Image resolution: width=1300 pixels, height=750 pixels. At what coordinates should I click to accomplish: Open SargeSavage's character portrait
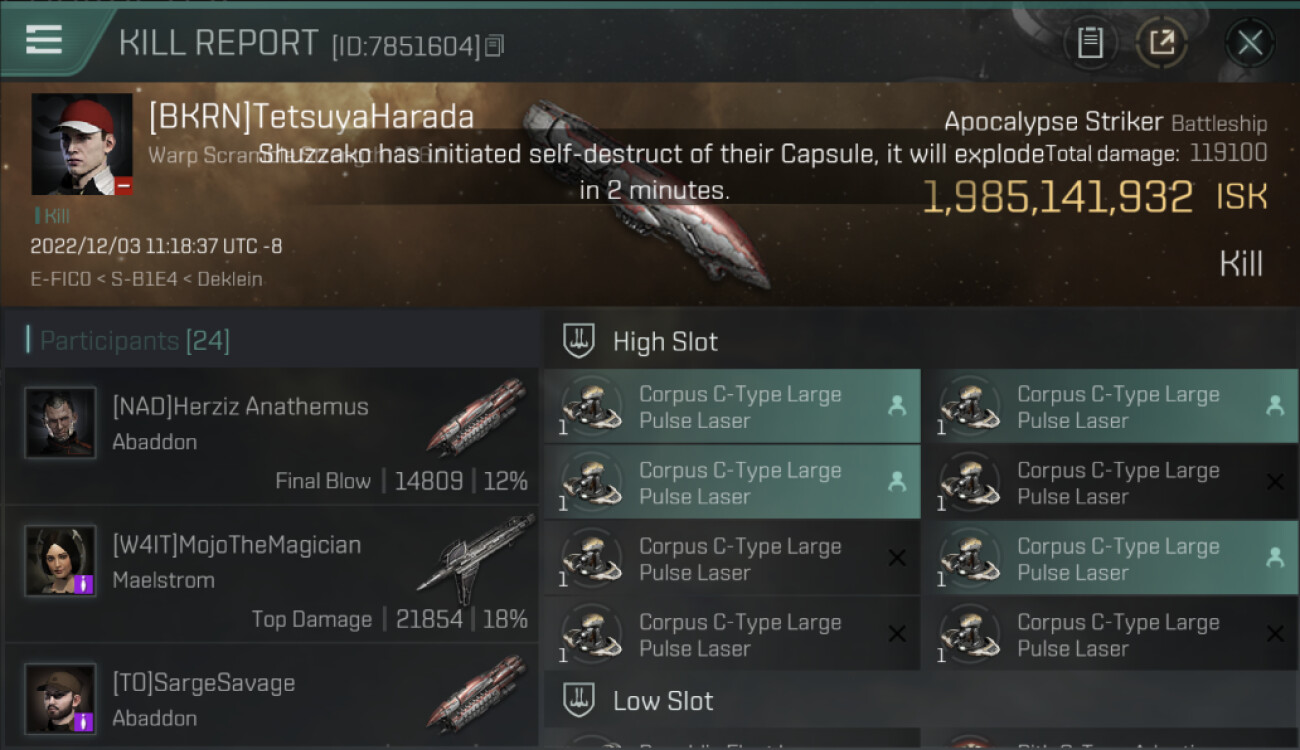(x=60, y=698)
